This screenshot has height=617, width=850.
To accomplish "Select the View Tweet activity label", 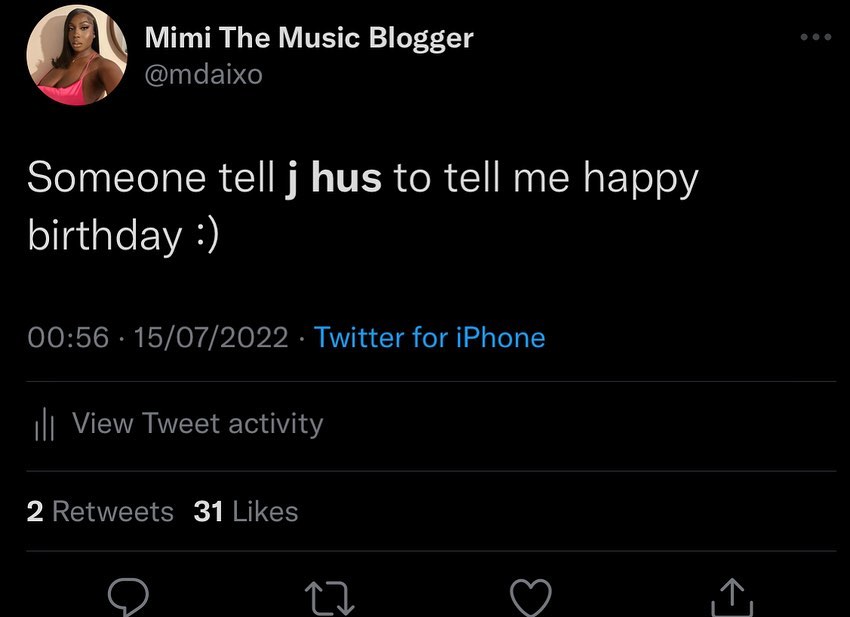I will 198,423.
